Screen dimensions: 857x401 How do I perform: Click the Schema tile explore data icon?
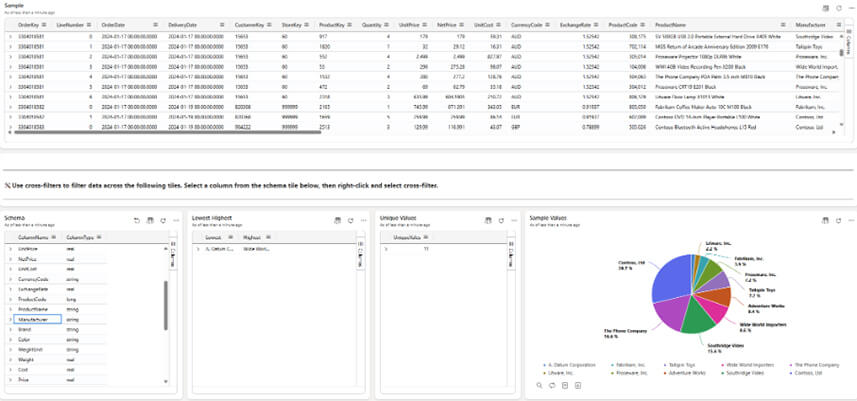coord(150,221)
